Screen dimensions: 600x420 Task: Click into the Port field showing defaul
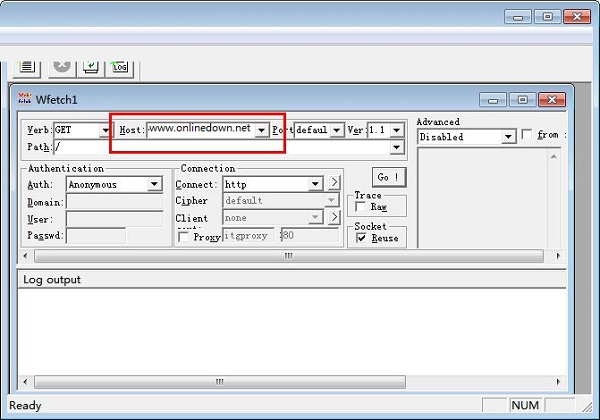[x=312, y=130]
